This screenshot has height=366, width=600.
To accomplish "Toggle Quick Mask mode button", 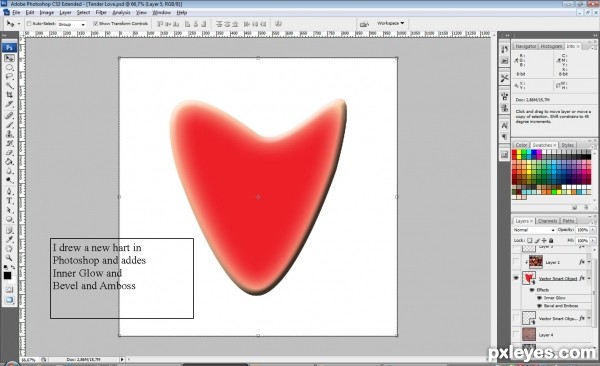I will (x=9, y=289).
